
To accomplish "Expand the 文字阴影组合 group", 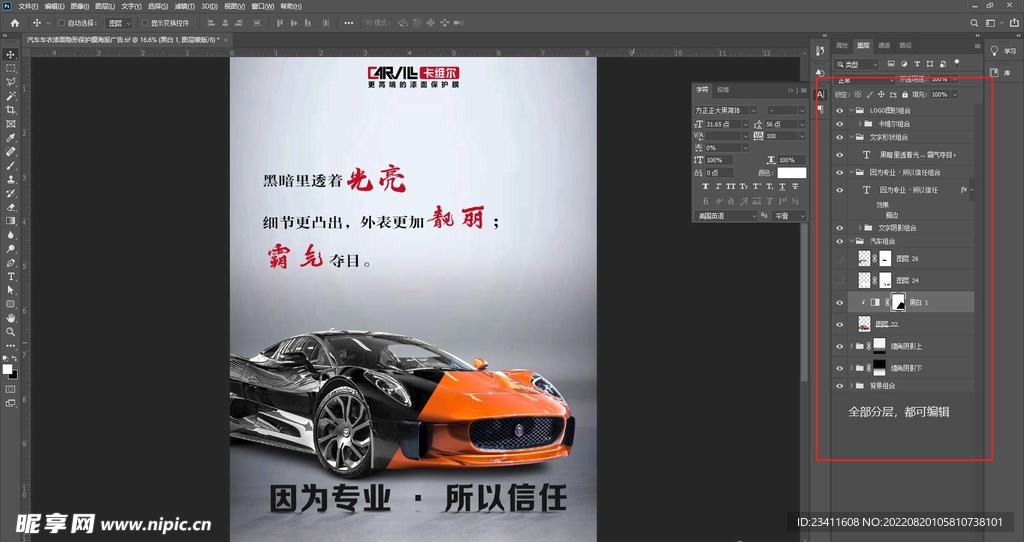I will click(859, 228).
